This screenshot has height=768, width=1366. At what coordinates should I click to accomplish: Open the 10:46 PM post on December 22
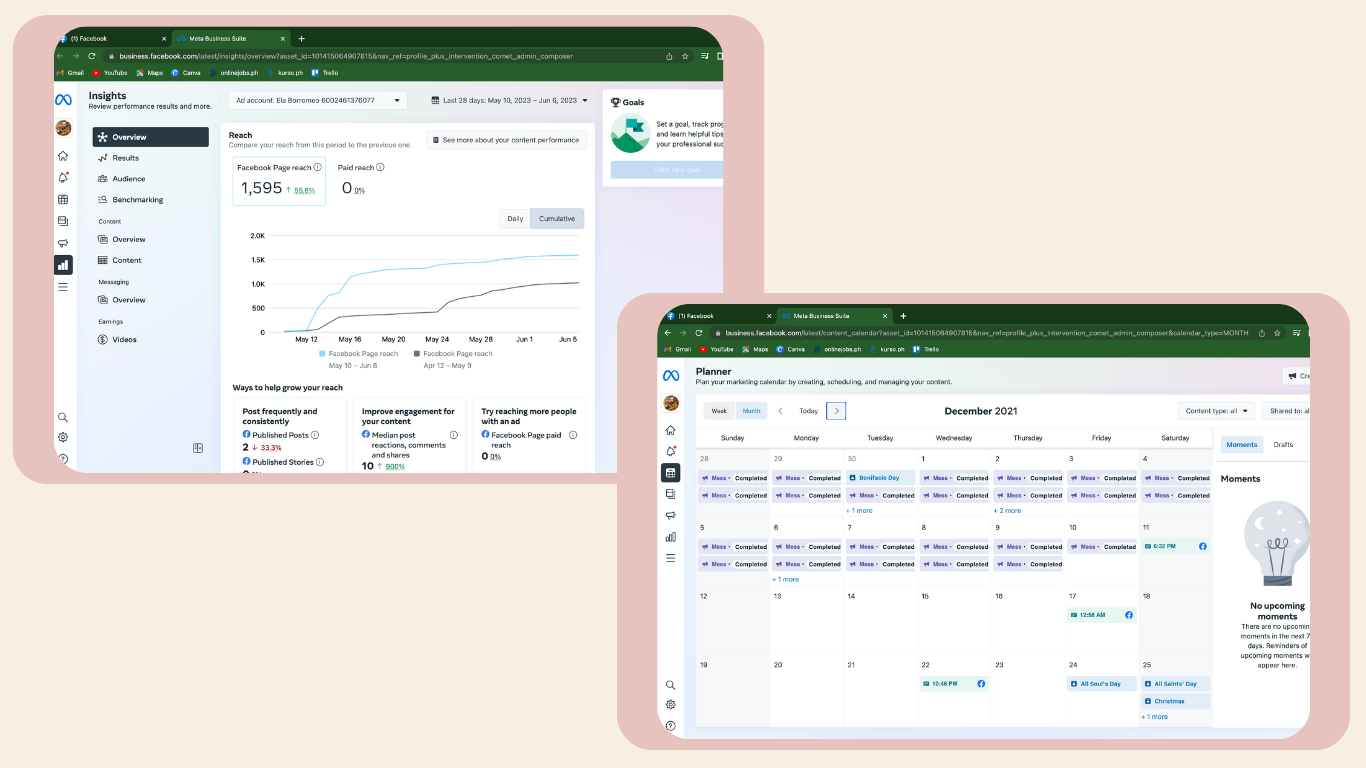(954, 684)
